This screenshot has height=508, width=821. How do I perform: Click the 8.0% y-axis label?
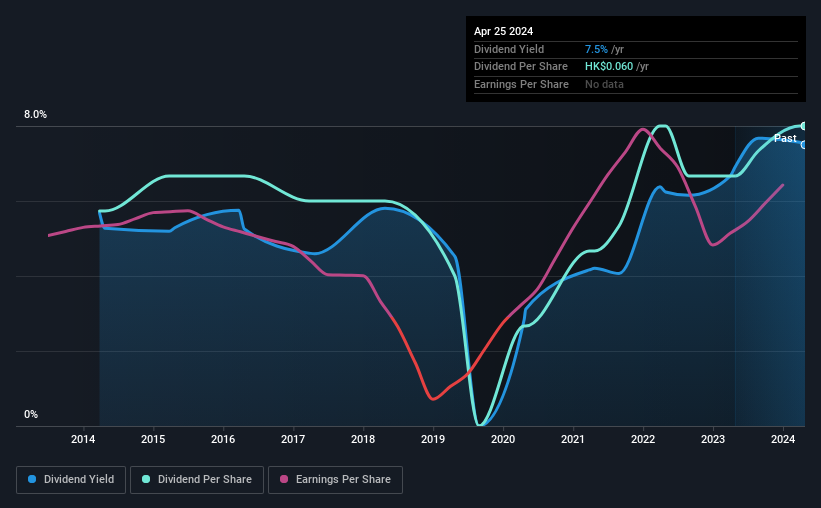point(35,114)
